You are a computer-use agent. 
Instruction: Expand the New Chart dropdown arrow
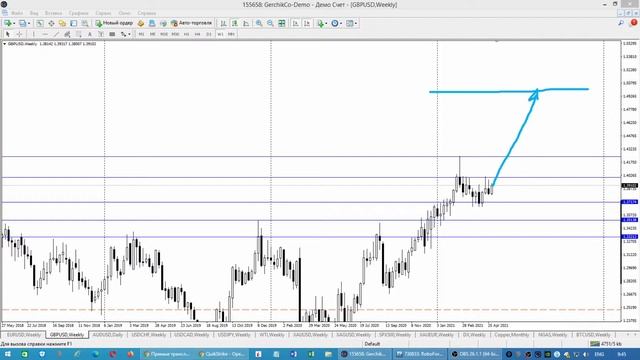pos(14,23)
